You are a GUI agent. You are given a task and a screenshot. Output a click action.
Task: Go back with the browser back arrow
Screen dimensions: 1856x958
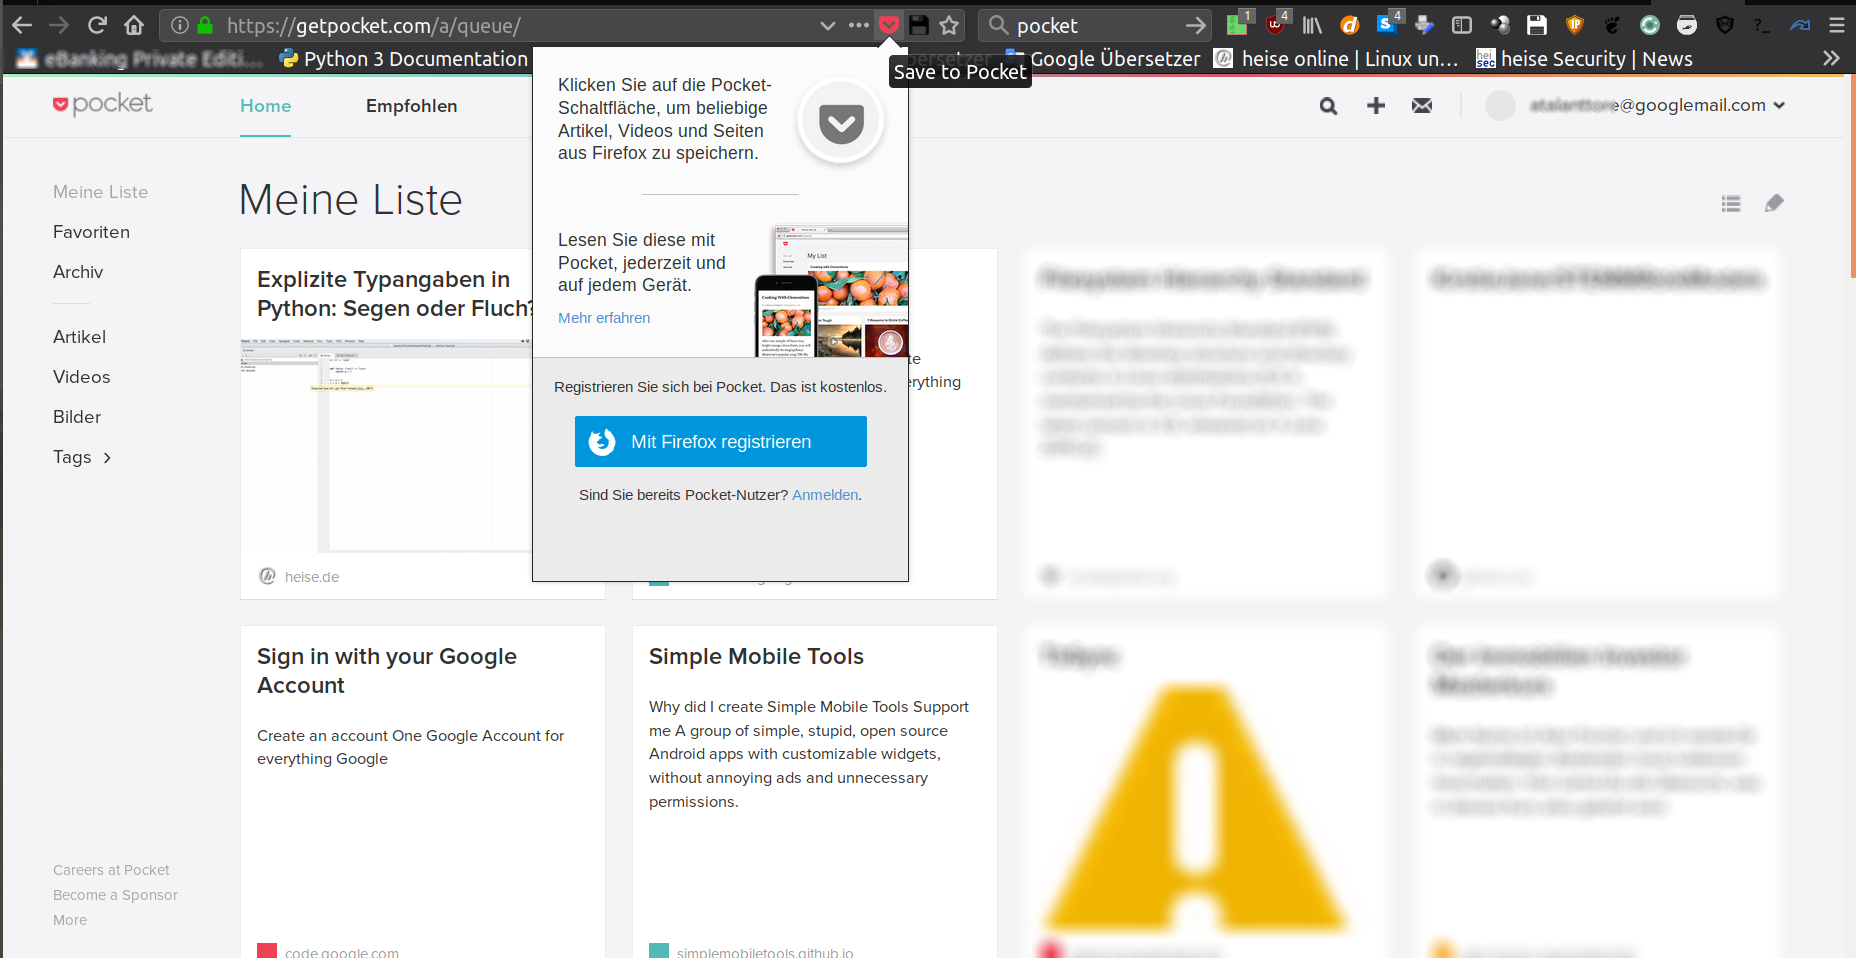click(22, 25)
